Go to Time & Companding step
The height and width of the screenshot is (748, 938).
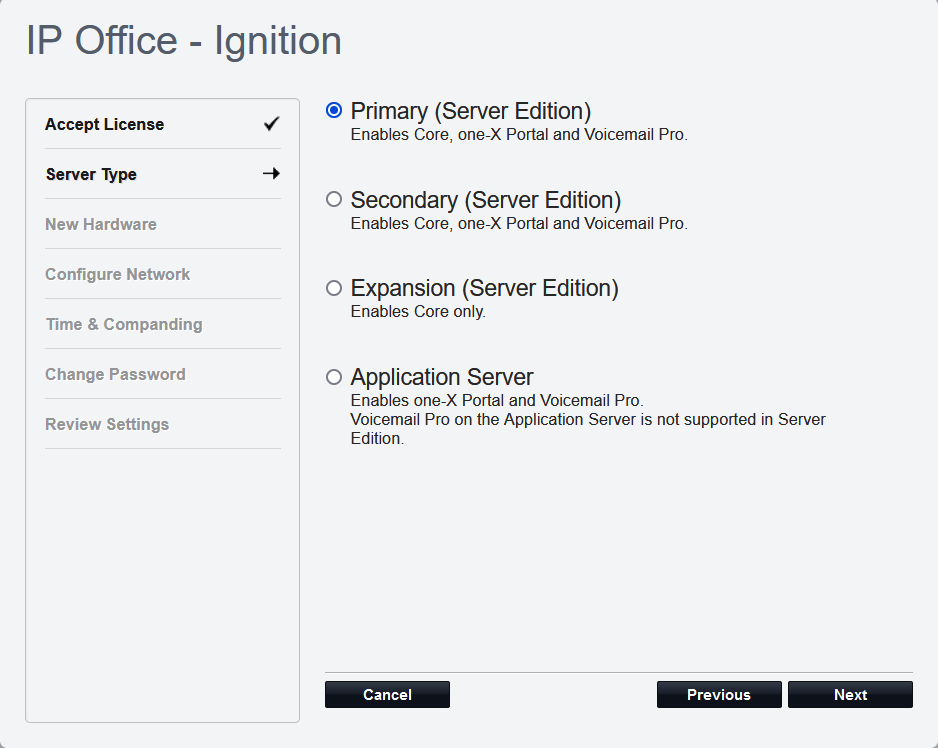tap(163, 324)
